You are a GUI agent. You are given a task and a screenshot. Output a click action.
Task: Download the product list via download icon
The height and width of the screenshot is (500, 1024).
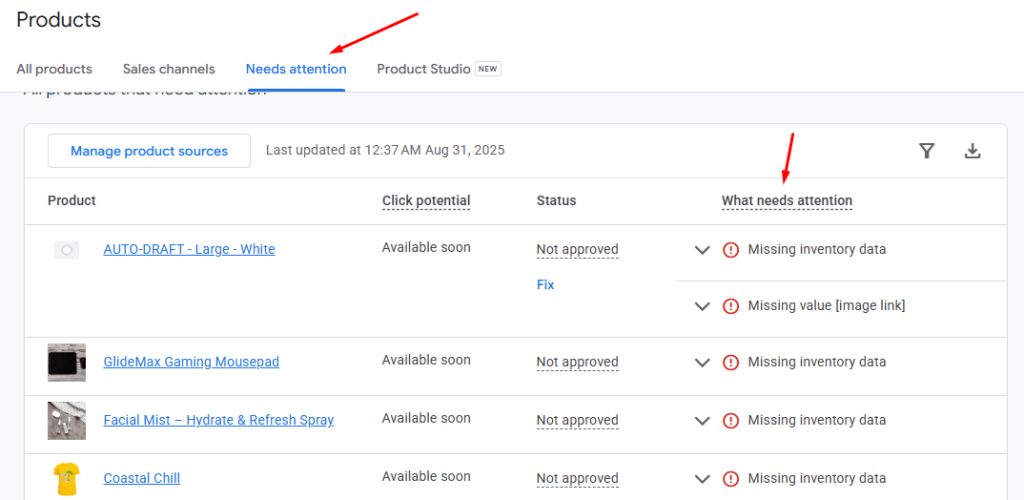972,151
